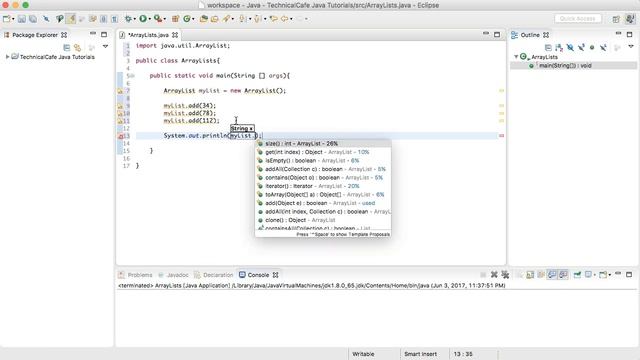The width and height of the screenshot is (640, 360).
Task: Expand TechnicalCafe Java Tutorials project
Action: [x=7, y=57]
